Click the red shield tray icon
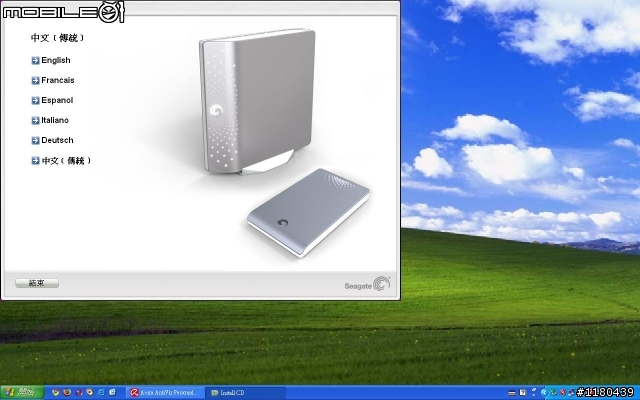The width and height of the screenshot is (640, 400). [562, 393]
